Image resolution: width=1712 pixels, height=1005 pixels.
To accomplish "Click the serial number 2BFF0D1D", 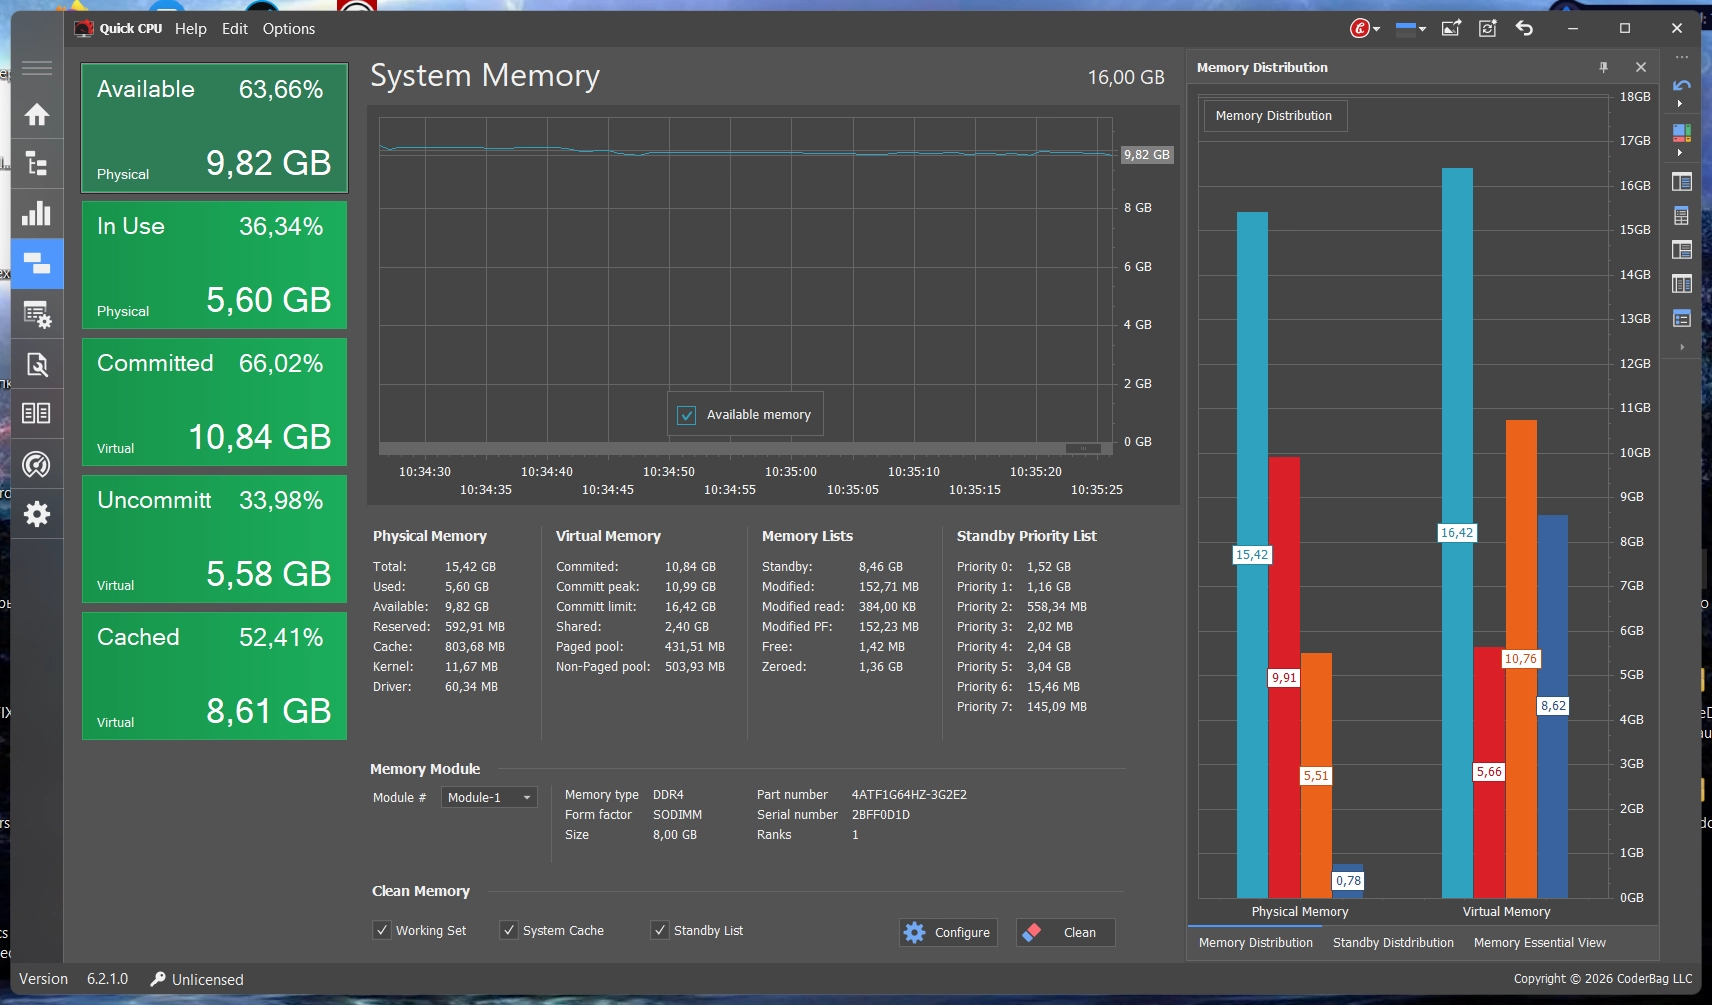I will point(881,815).
